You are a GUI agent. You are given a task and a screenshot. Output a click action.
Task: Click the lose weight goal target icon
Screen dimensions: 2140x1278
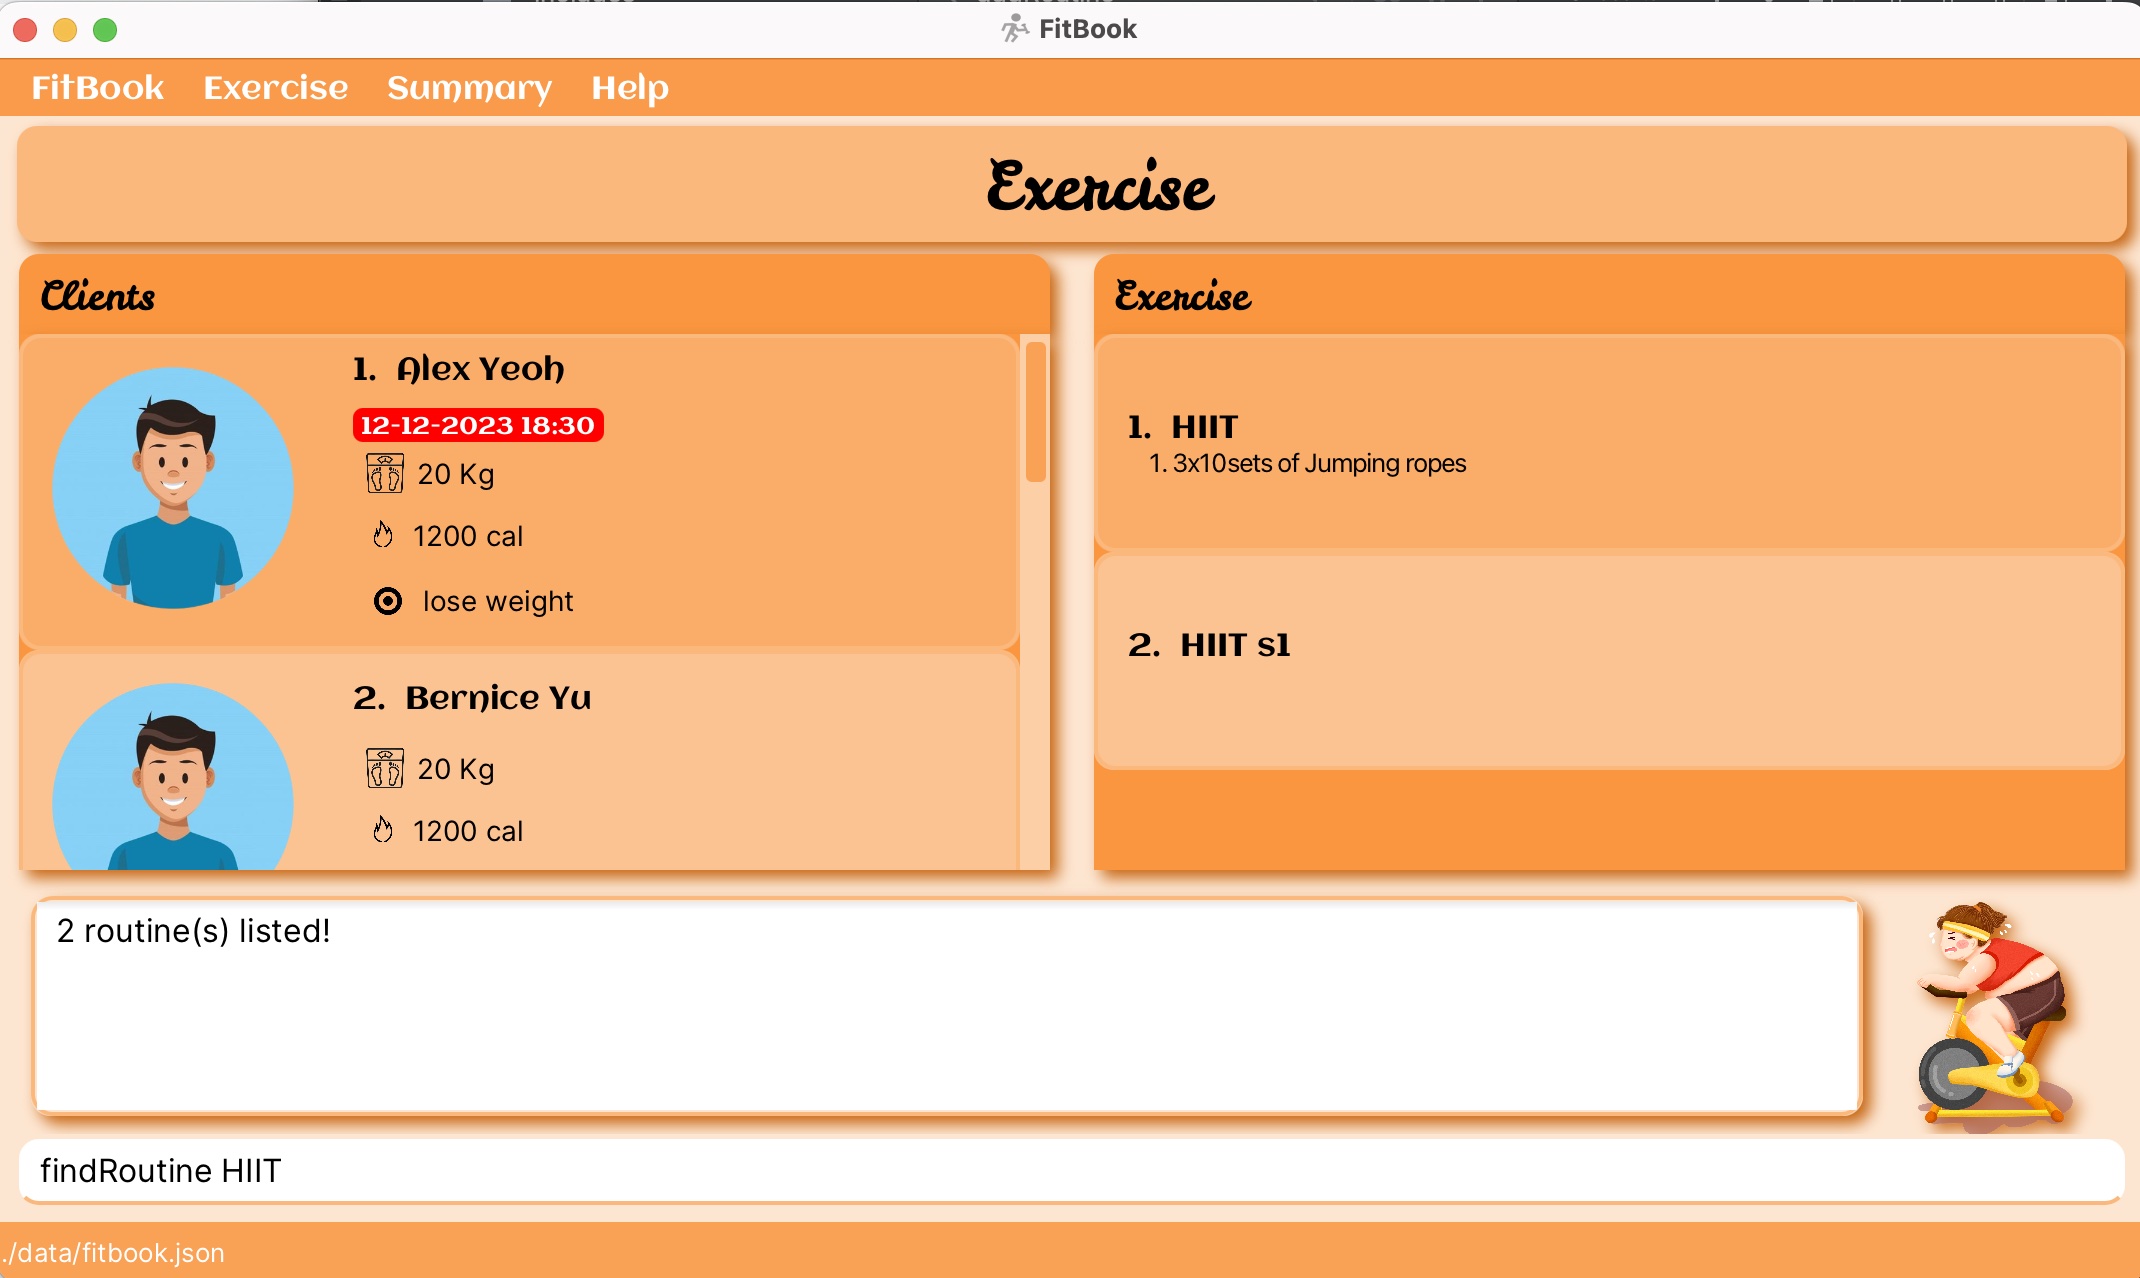click(388, 601)
